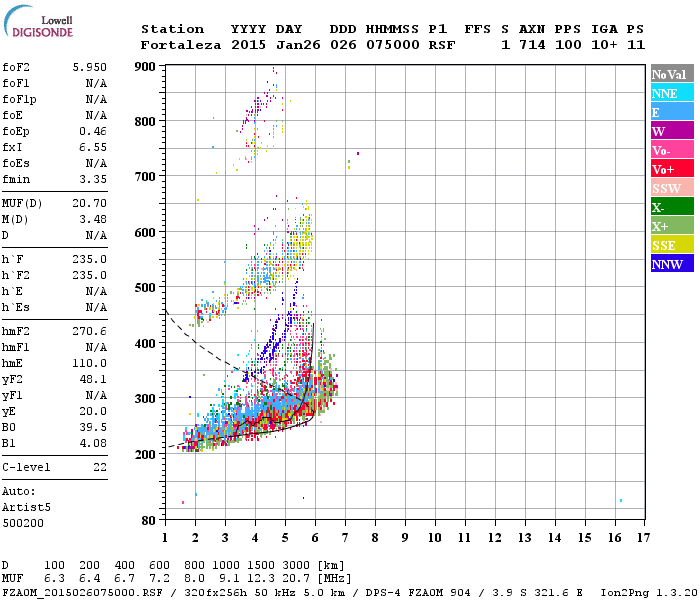The image size is (700, 600).
Task: Click the W purple legend swatch
Action: coord(672,131)
